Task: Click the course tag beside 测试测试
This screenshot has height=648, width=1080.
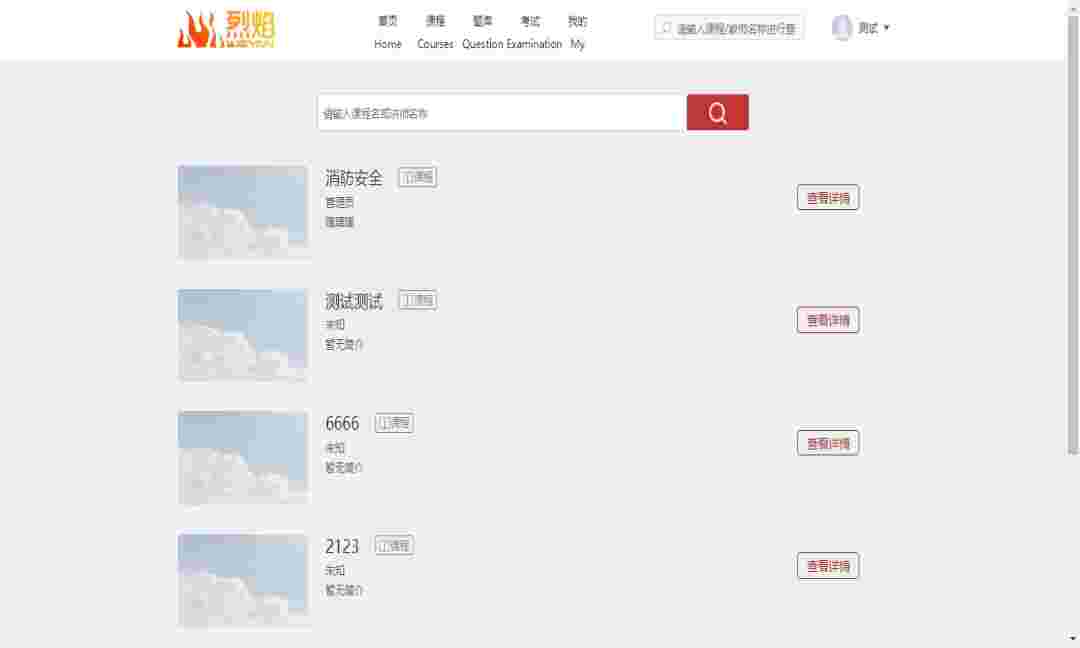Action: coord(417,300)
